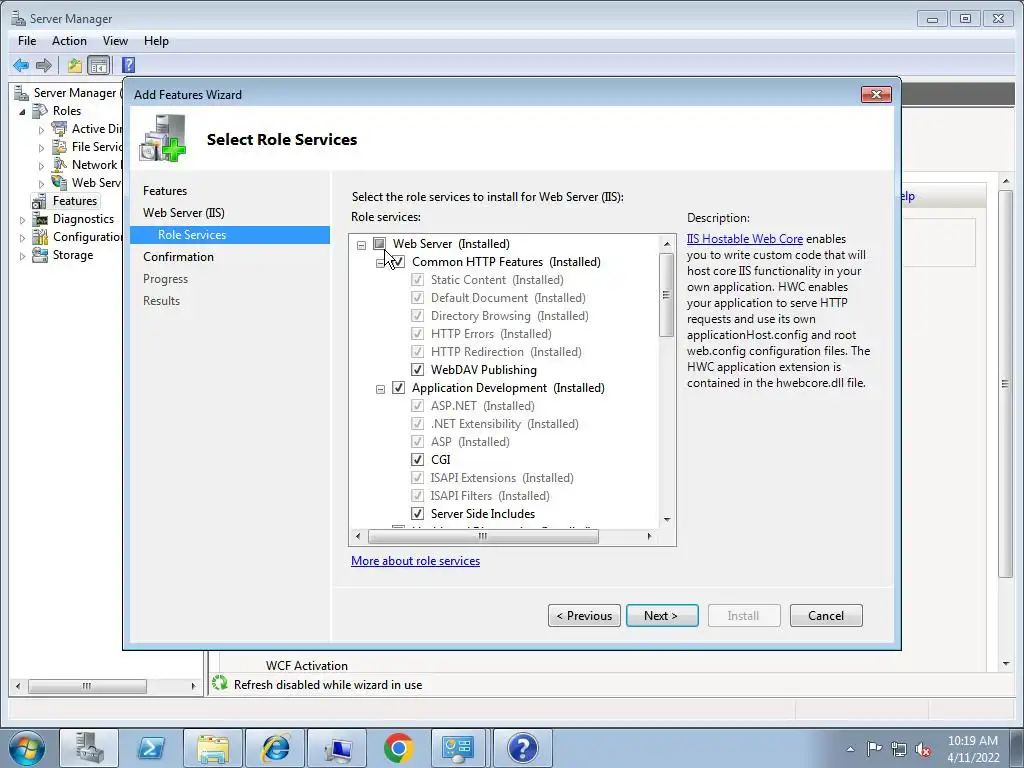Go to the Web Server (IIS) wizard step
This screenshot has width=1024, height=768.
tap(184, 213)
